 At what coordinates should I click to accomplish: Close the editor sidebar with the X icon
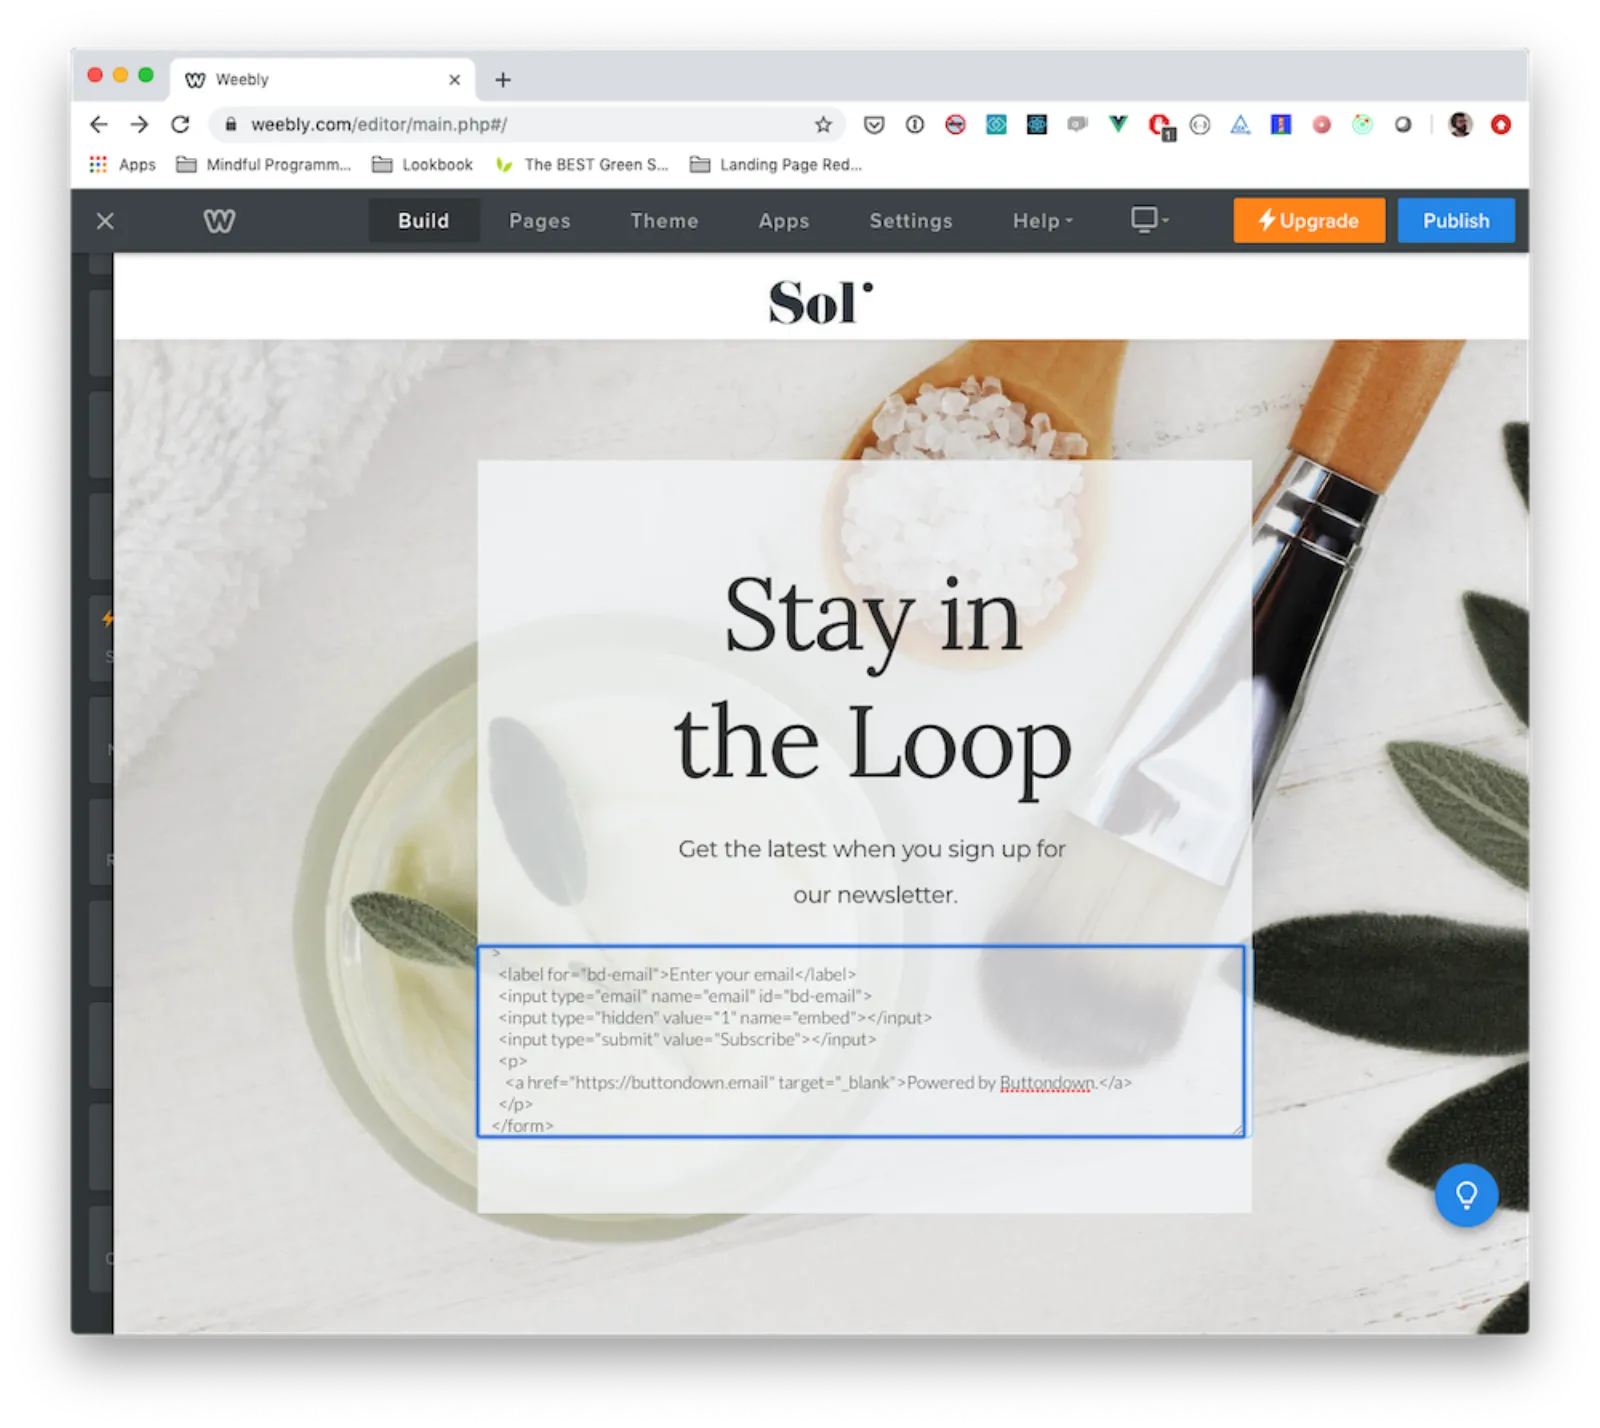coord(105,221)
